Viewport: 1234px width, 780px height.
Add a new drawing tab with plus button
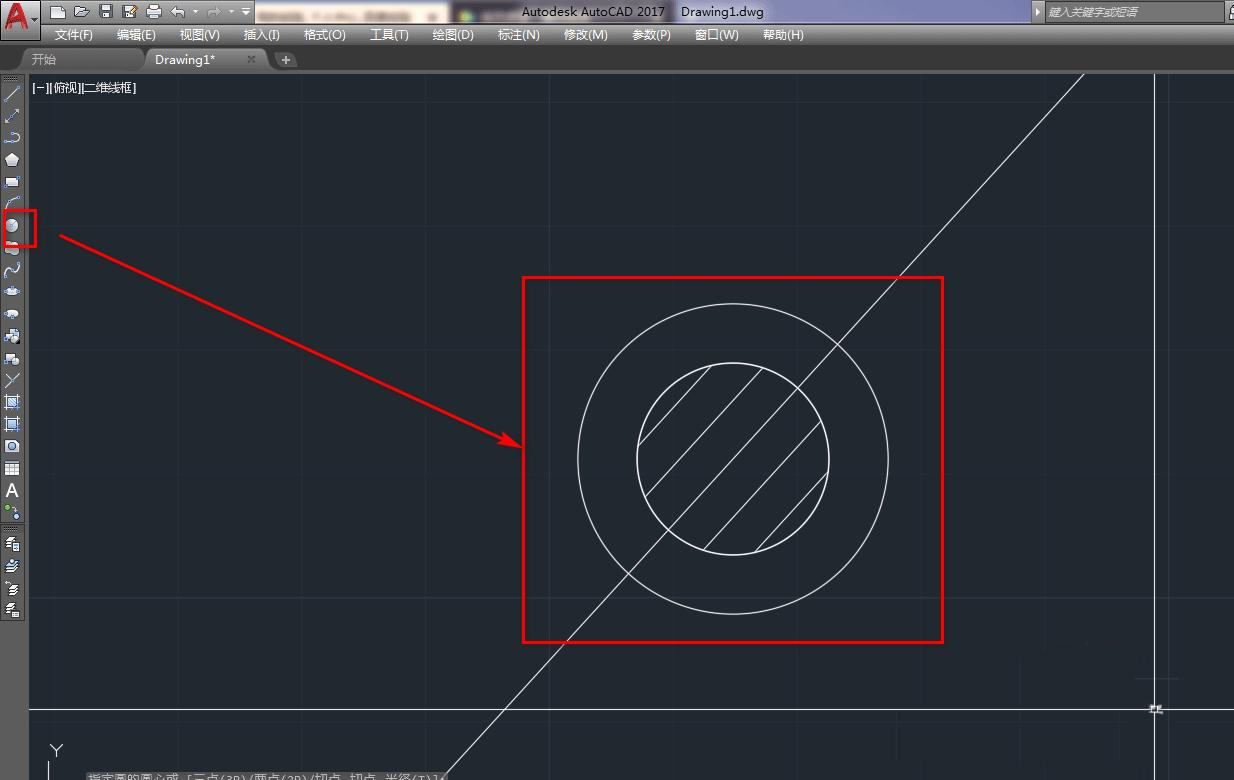pos(286,60)
